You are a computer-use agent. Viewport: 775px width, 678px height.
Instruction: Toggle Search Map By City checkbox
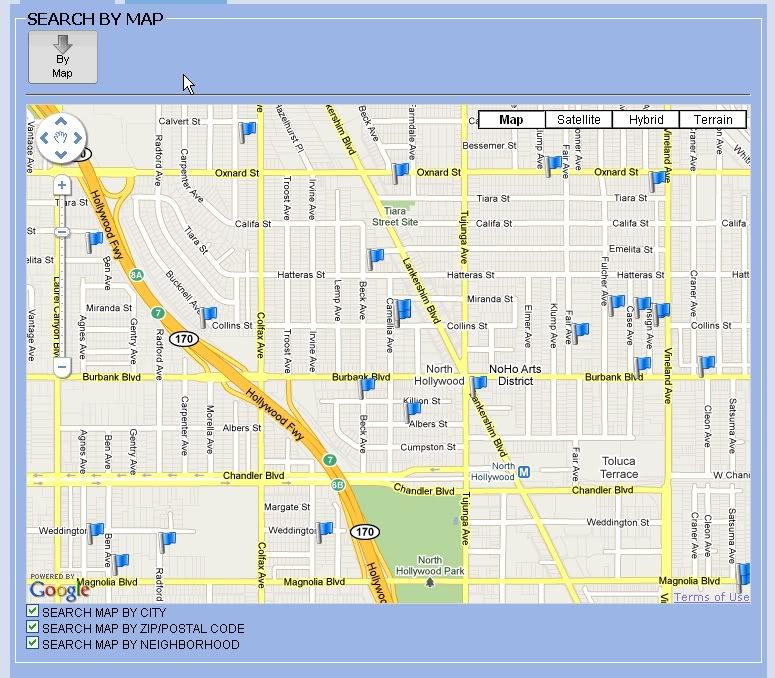pyautogui.click(x=33, y=611)
